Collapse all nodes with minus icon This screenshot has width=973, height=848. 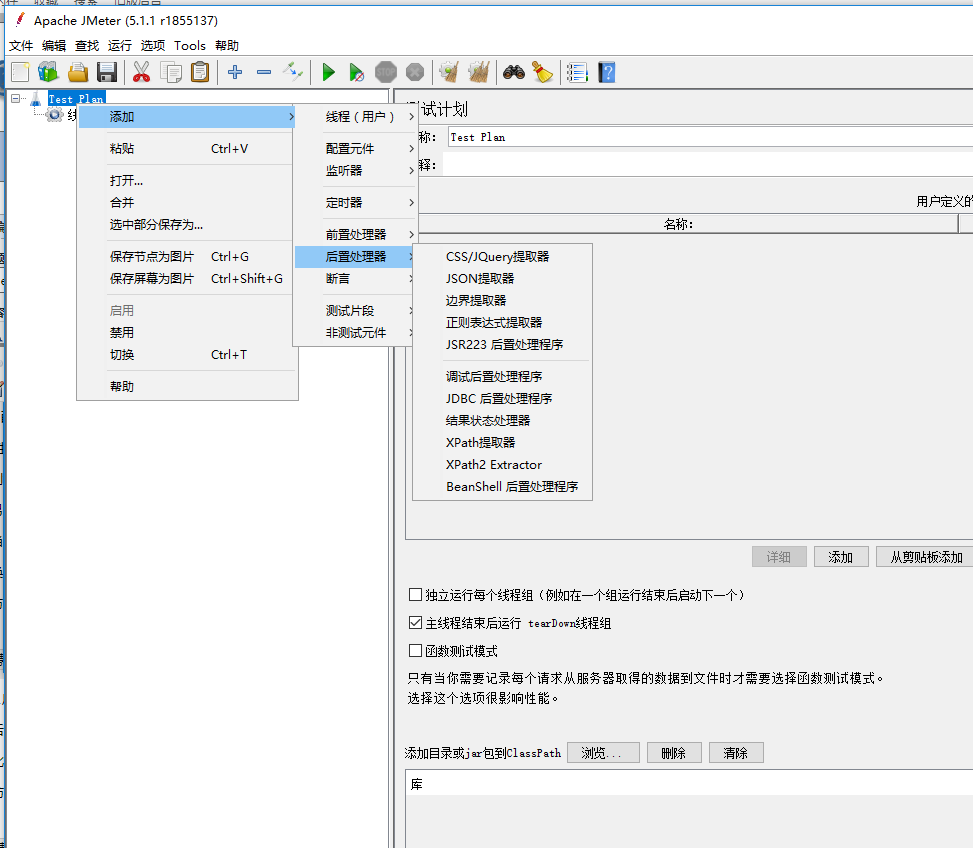coord(264,73)
